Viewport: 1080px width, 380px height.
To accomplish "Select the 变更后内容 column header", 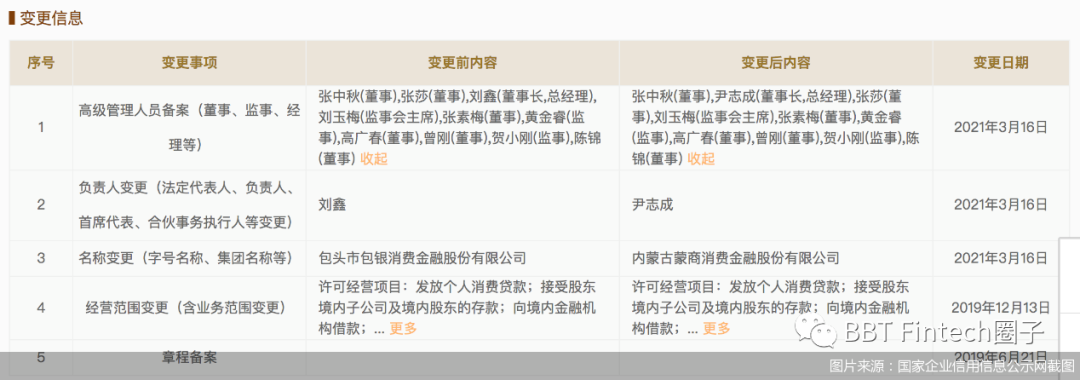I will coord(776,63).
